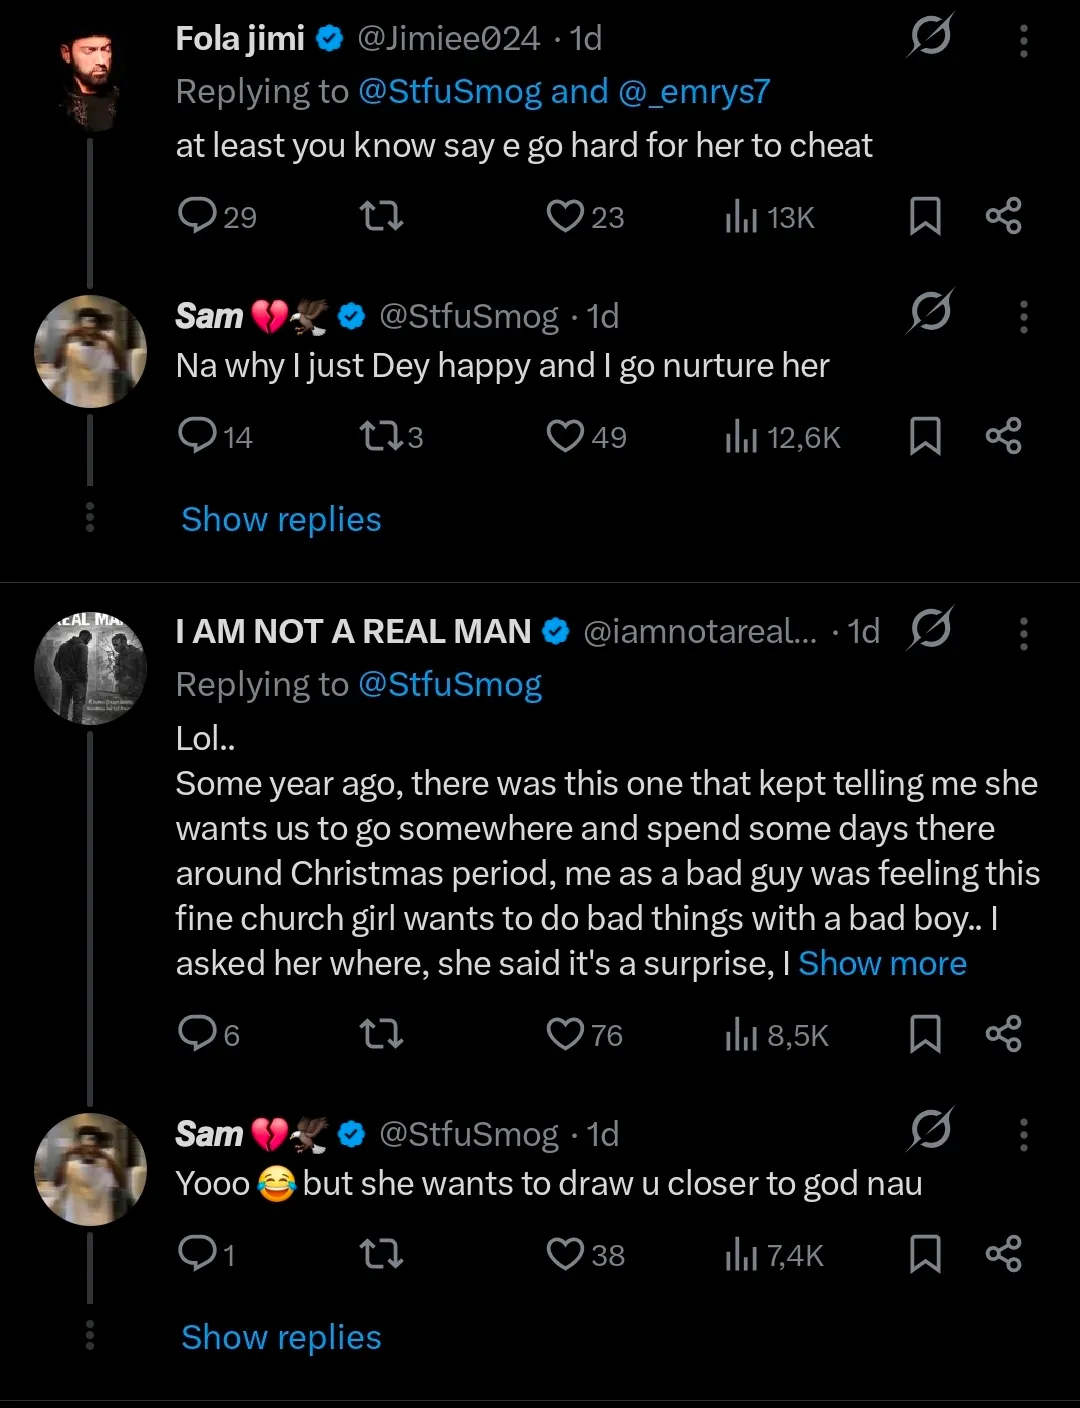Like Sam's "nurture her" tweet
The image size is (1080, 1408).
click(565, 436)
